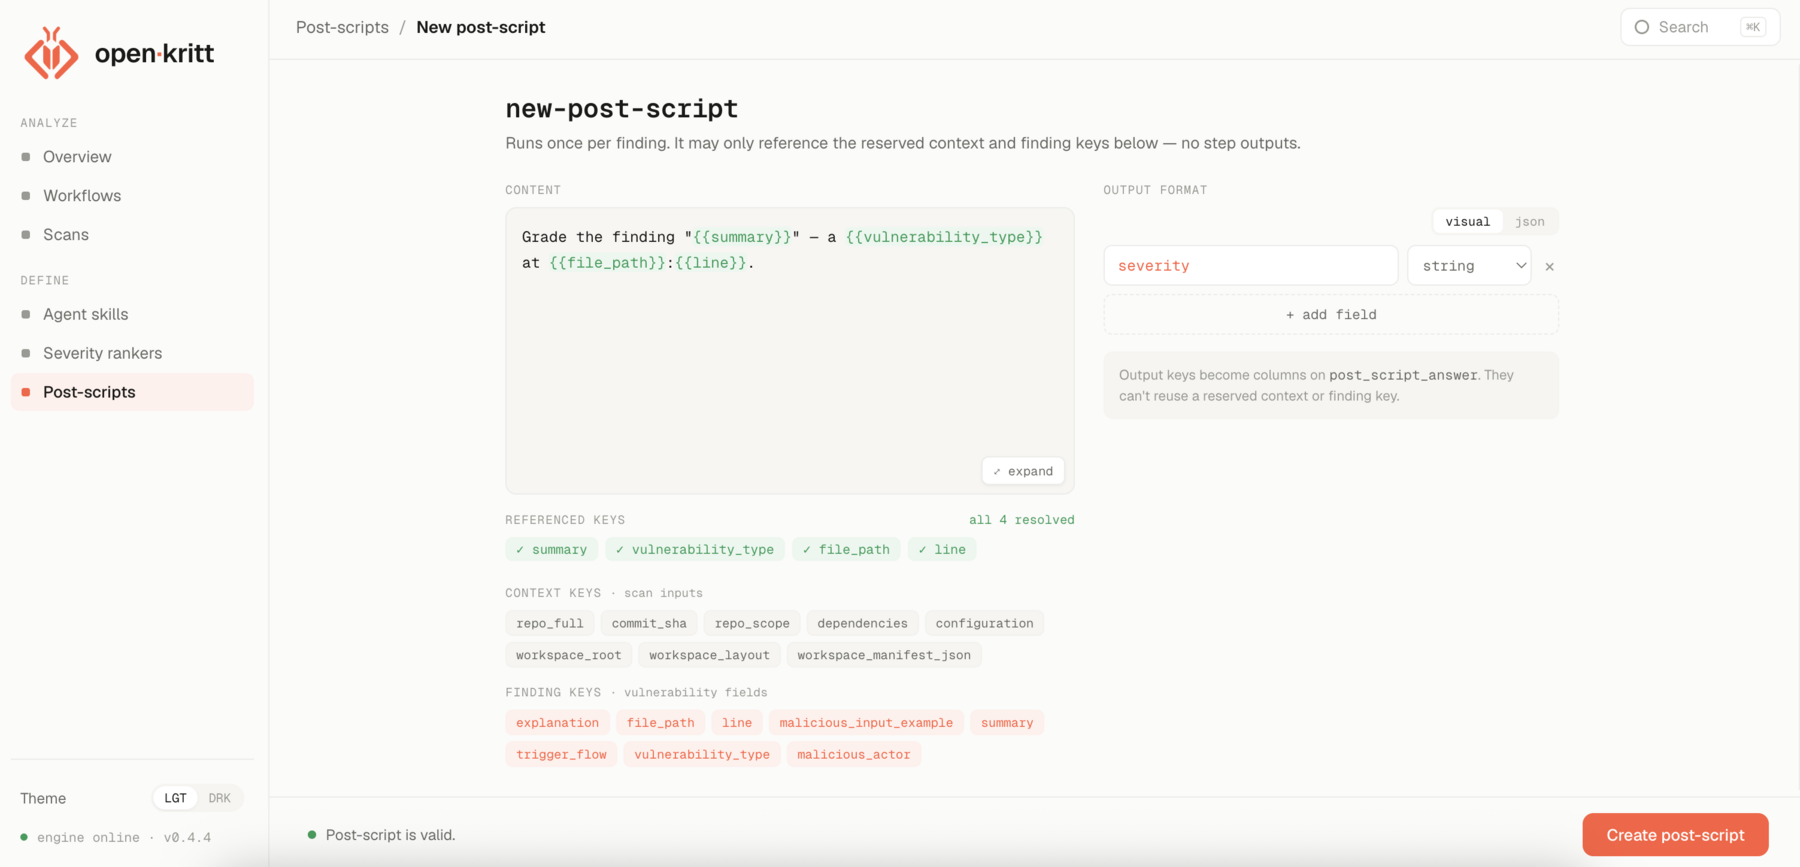
Task: Click the post_script_answer code text
Action: point(1403,375)
